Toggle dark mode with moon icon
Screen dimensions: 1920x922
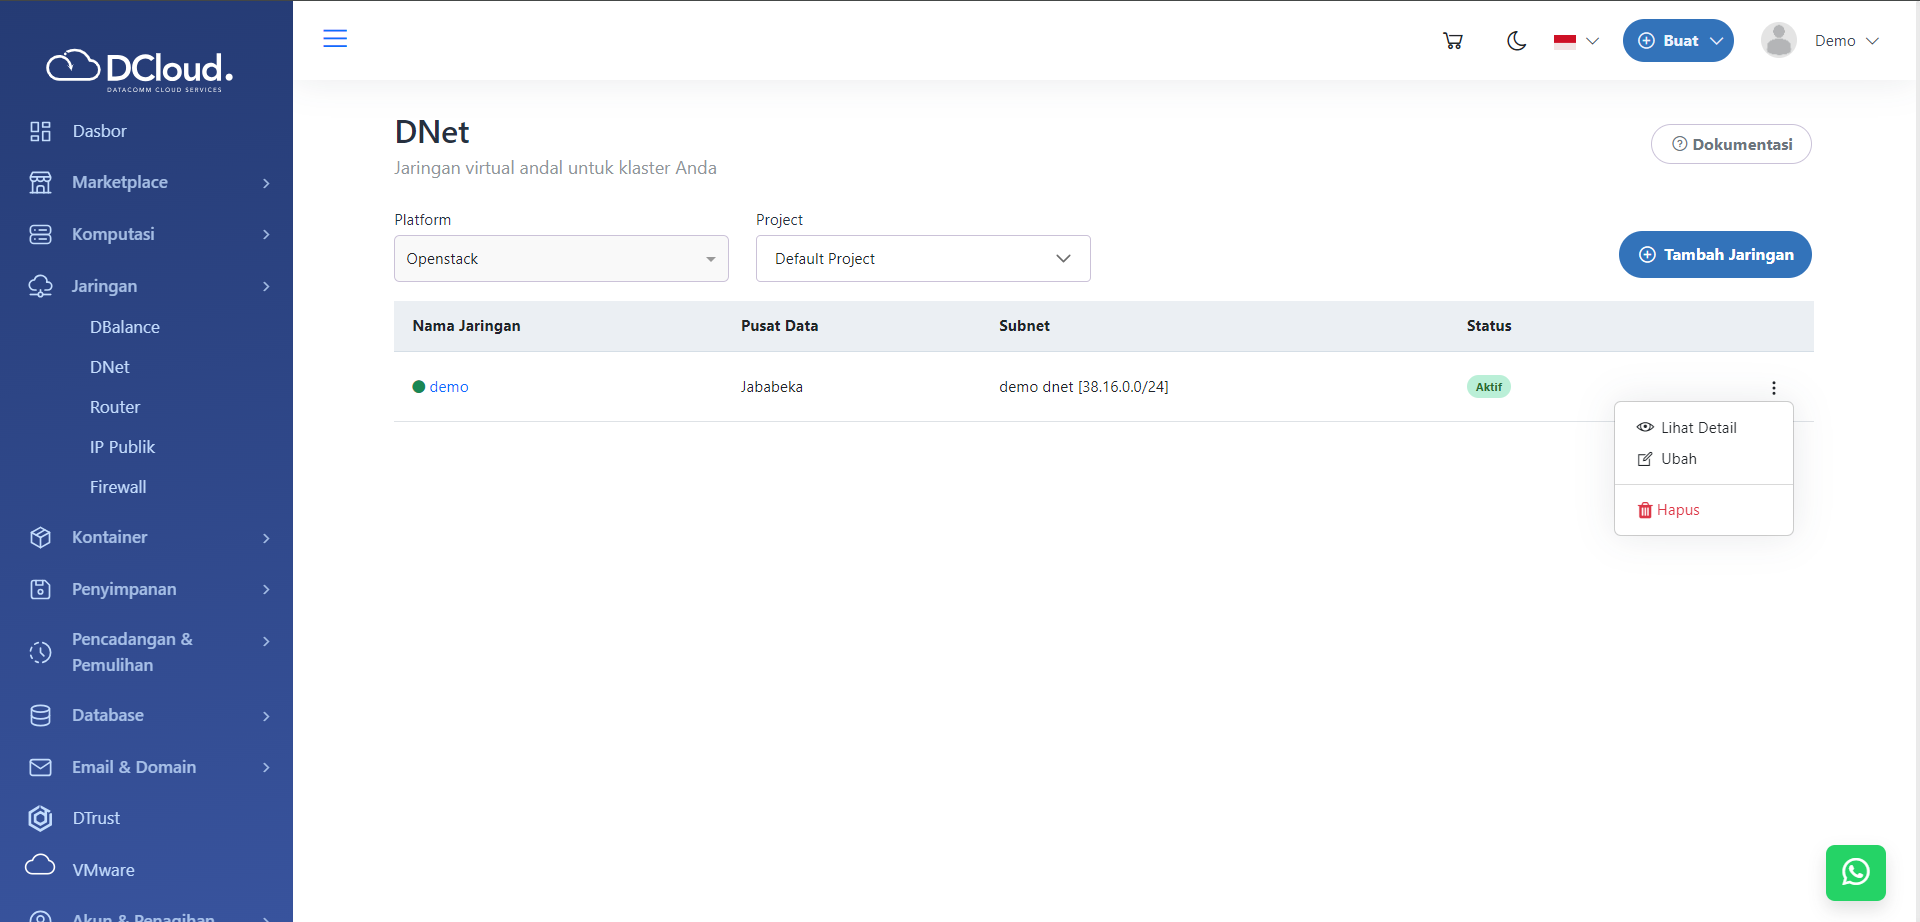1516,41
